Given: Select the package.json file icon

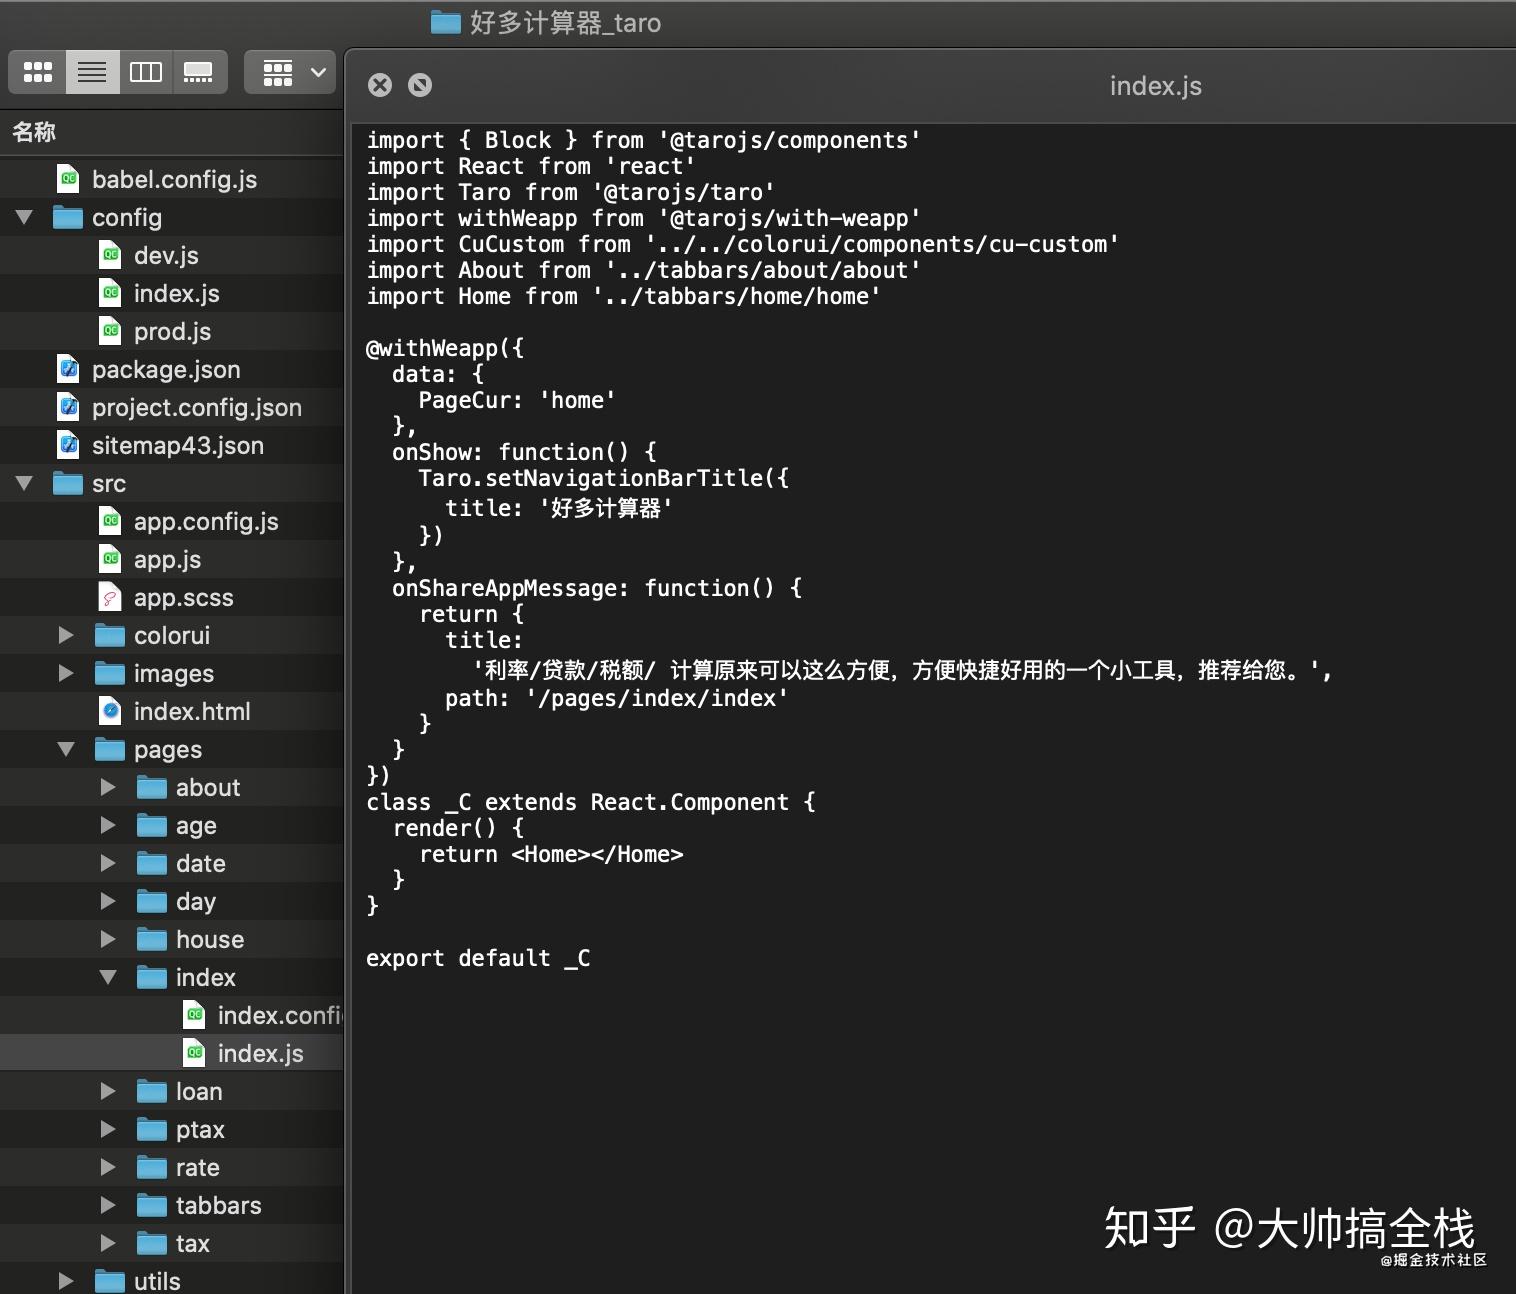Looking at the screenshot, I should coord(68,369).
